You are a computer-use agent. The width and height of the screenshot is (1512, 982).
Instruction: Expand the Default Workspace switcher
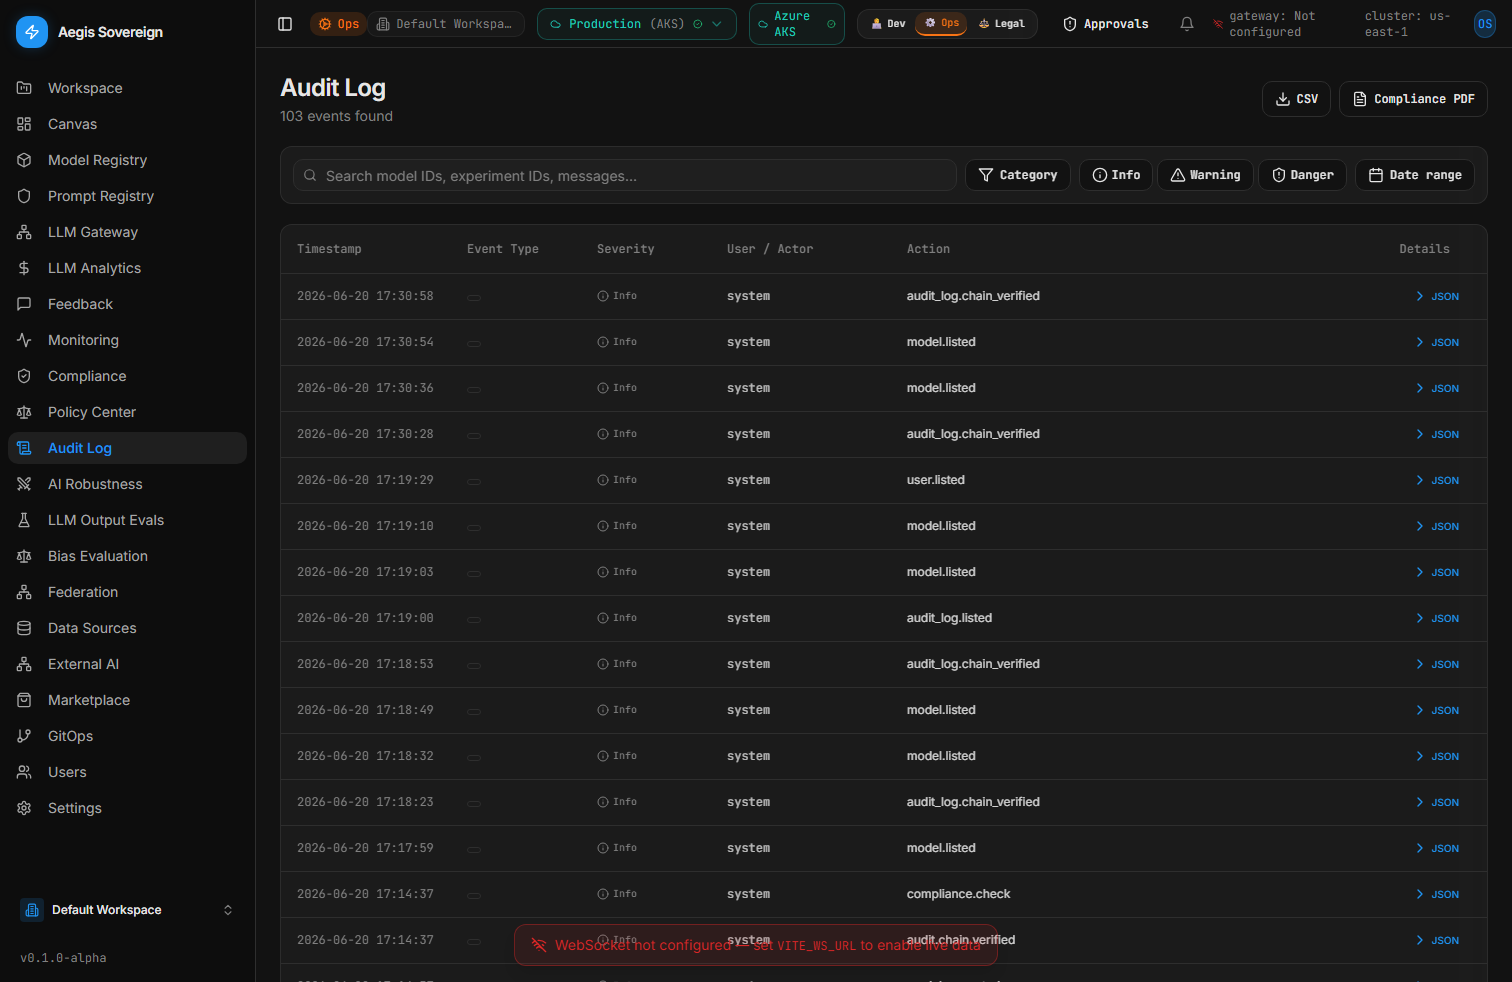[127, 910]
